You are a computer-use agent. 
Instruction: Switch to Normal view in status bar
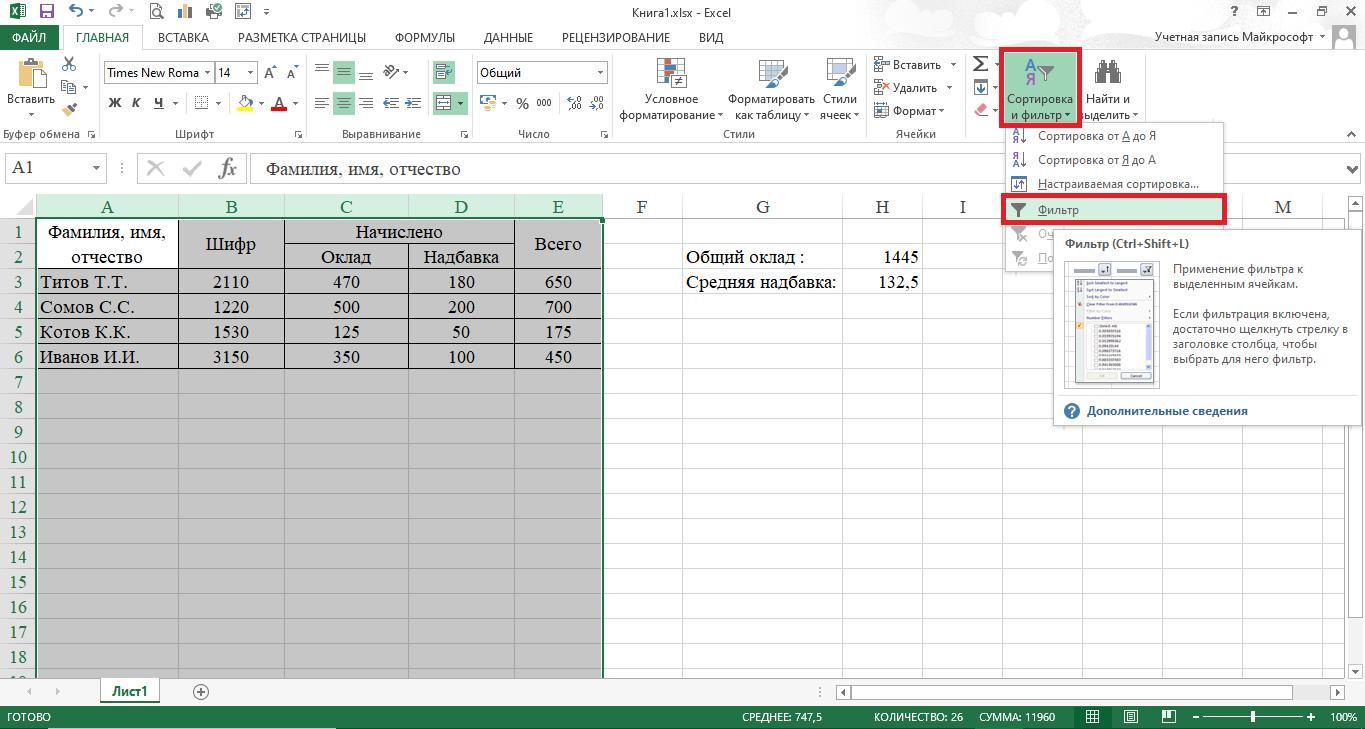(x=1093, y=717)
